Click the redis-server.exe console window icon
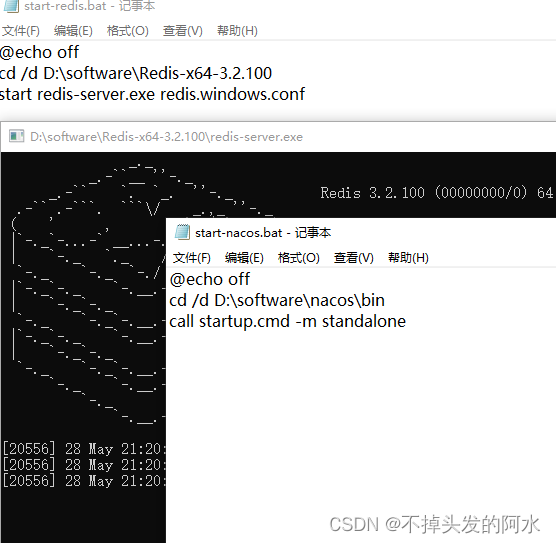The width and height of the screenshot is (556, 543). coord(16,136)
